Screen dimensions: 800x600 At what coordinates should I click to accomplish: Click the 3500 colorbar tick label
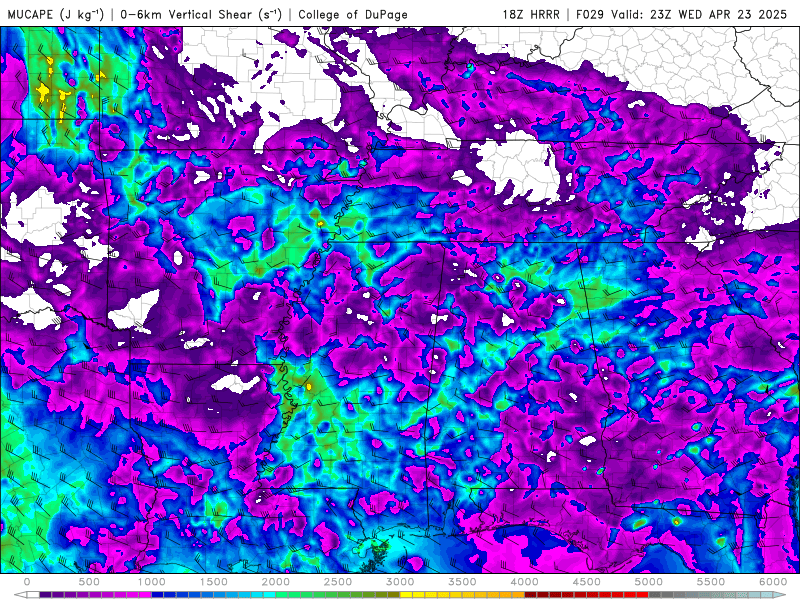463,582
